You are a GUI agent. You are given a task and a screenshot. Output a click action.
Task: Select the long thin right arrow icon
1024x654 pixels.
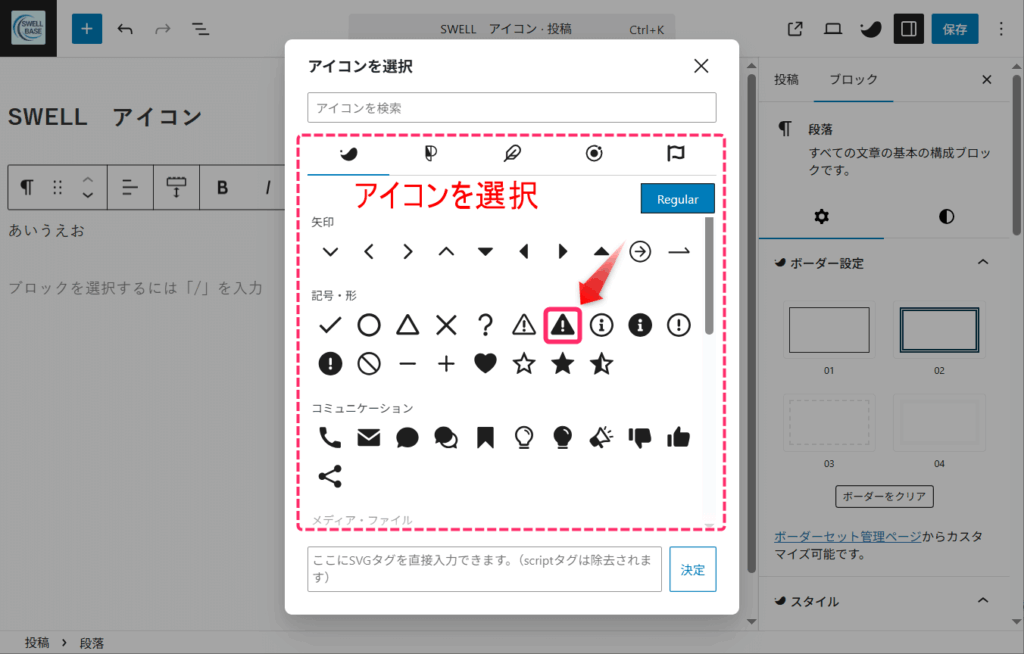[x=679, y=252]
